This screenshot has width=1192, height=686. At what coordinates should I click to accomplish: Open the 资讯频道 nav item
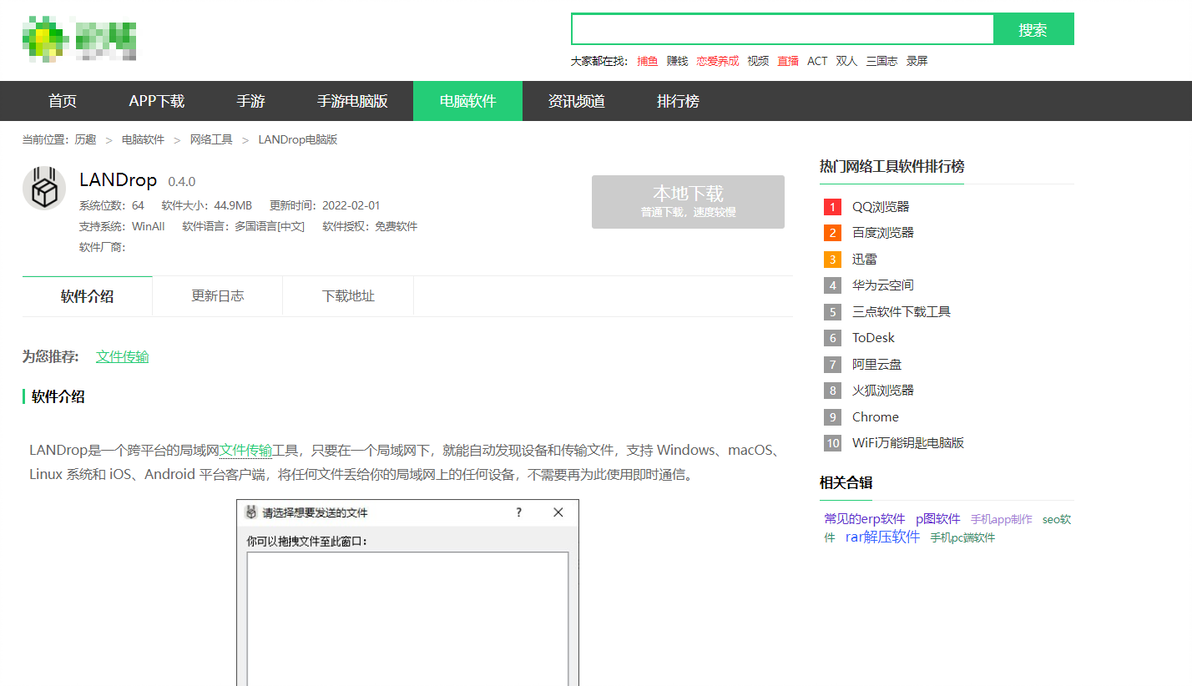click(576, 101)
